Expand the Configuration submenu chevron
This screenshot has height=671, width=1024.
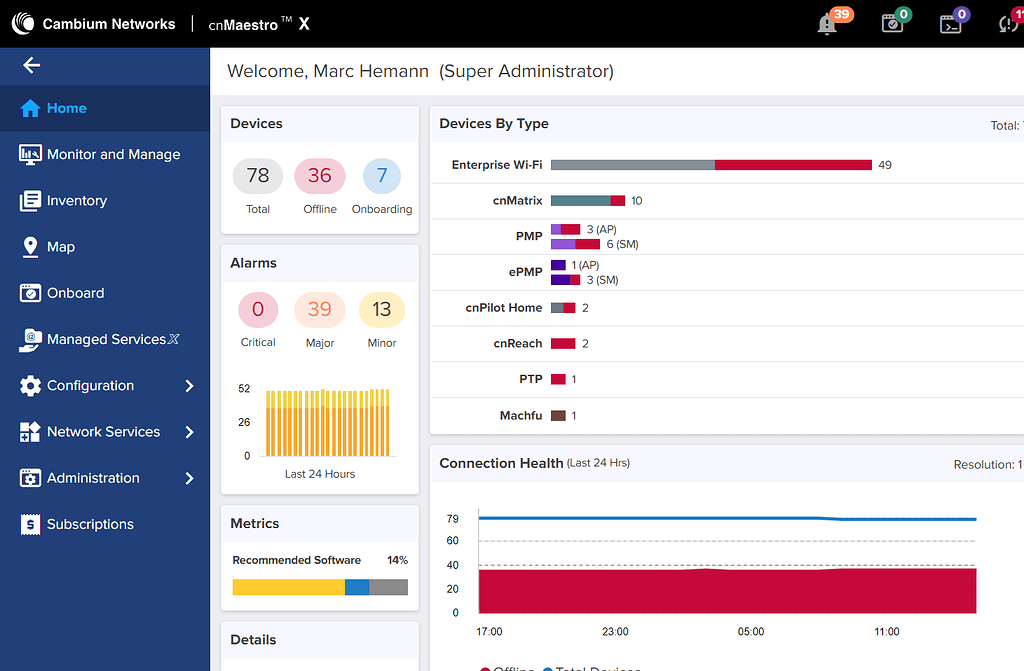coord(189,385)
